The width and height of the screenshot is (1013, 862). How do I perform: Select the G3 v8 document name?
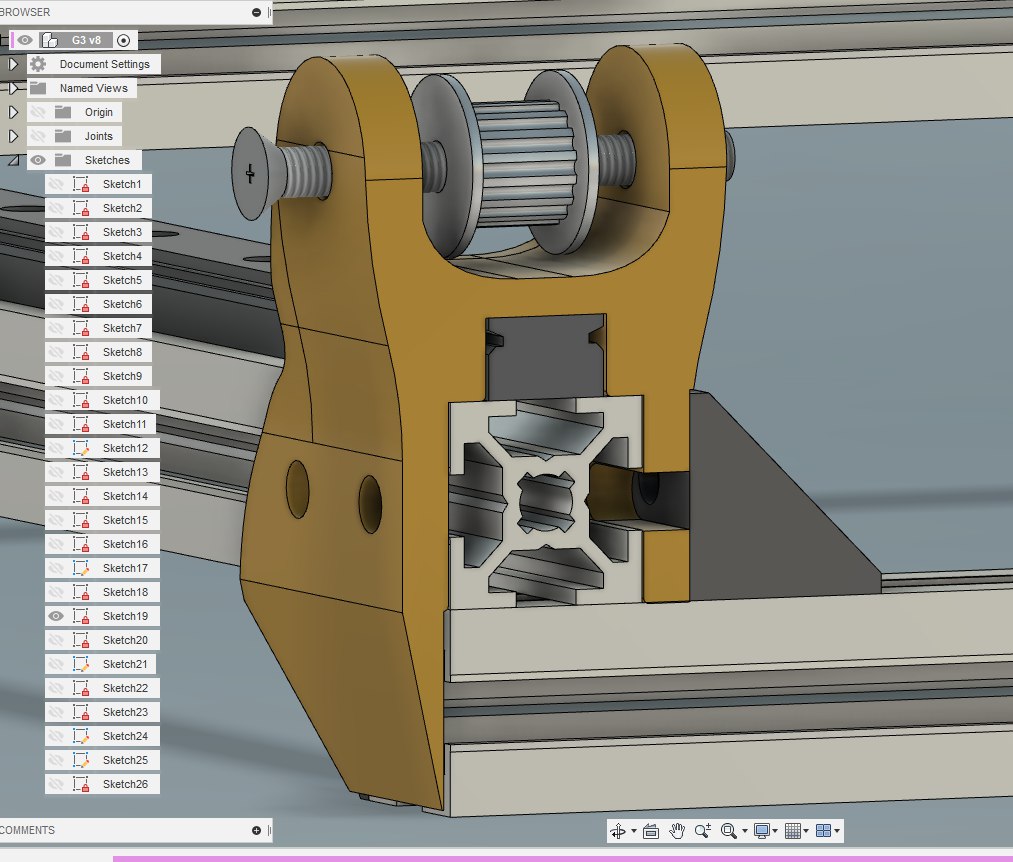click(86, 40)
